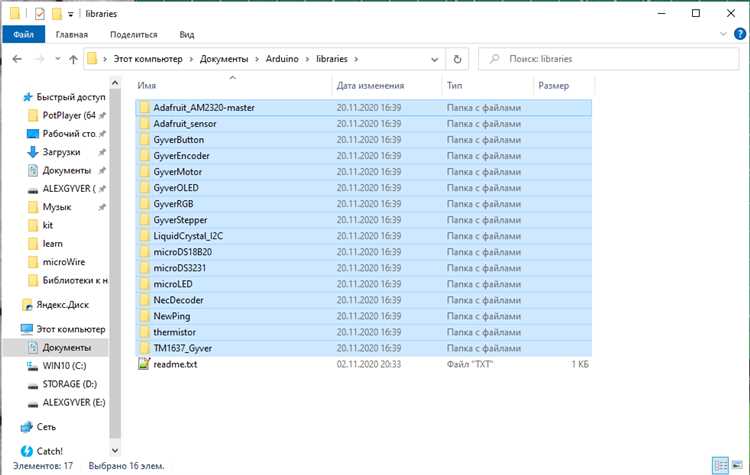Select the NecDecoder folder
750x475 pixels.
(364, 300)
